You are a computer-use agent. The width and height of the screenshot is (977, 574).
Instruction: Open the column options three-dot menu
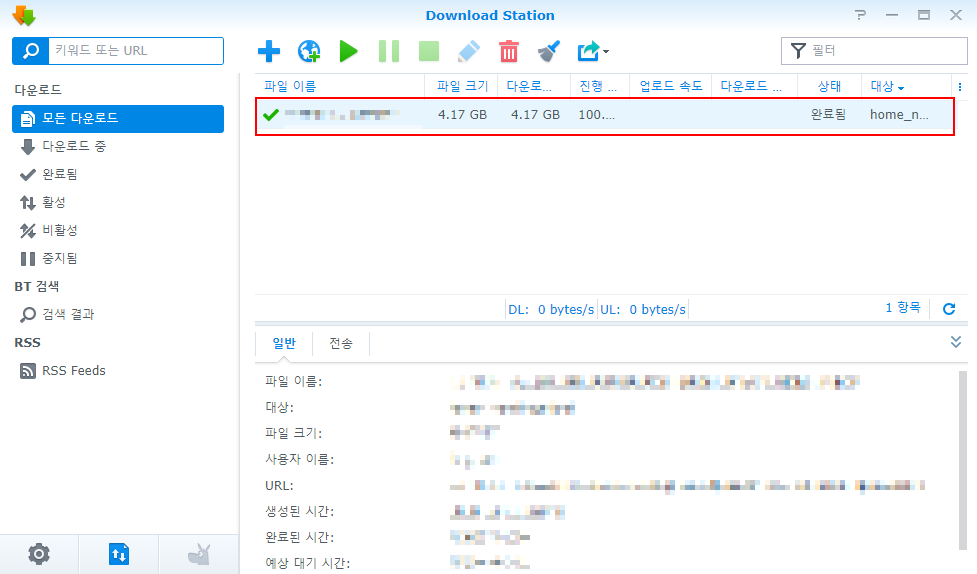(x=960, y=87)
